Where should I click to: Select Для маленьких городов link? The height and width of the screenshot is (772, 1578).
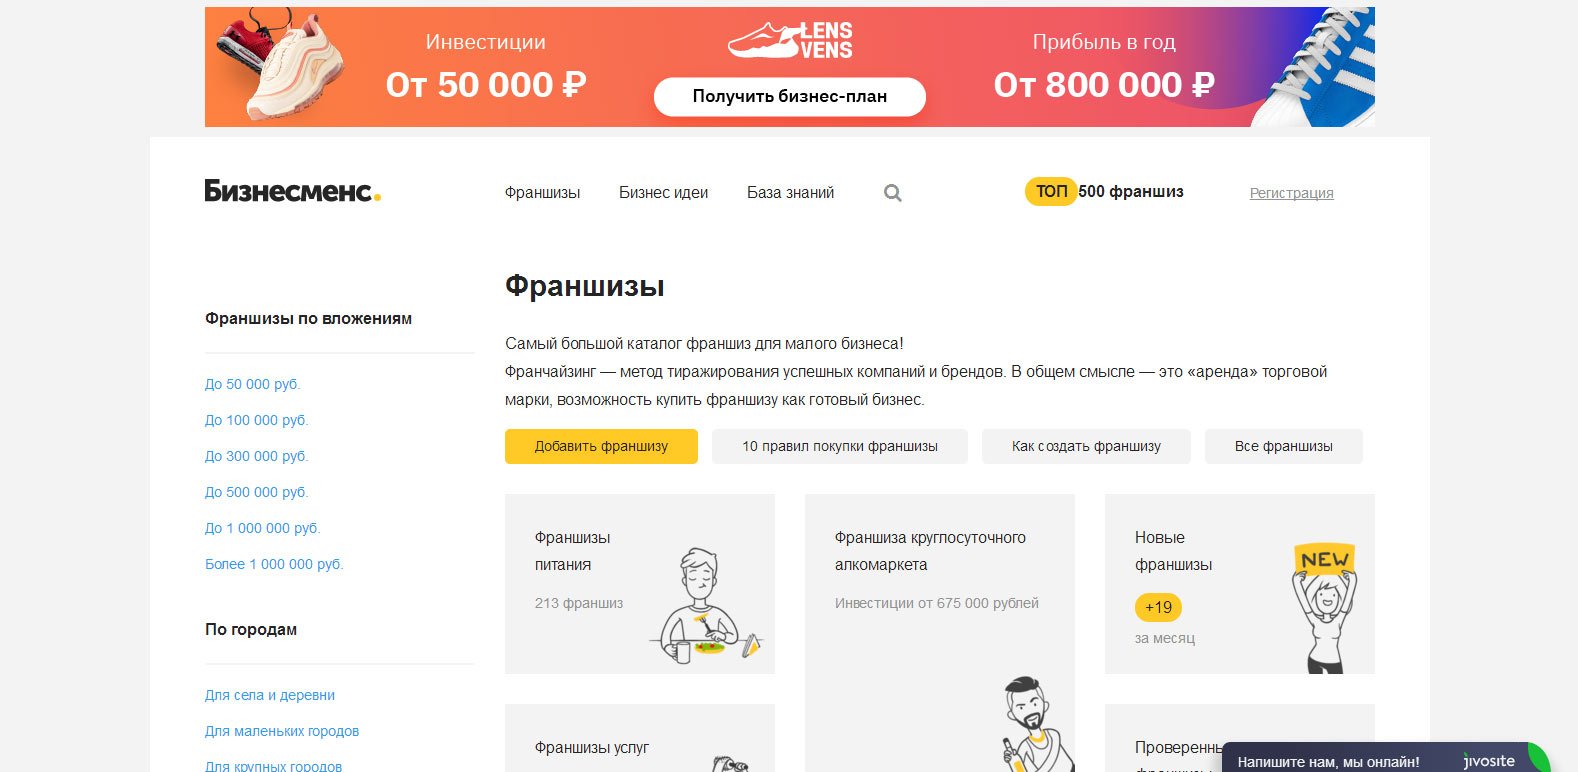tap(282, 731)
